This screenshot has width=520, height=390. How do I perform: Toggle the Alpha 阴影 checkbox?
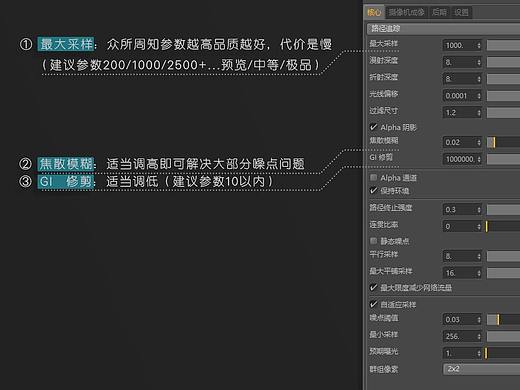(x=373, y=127)
